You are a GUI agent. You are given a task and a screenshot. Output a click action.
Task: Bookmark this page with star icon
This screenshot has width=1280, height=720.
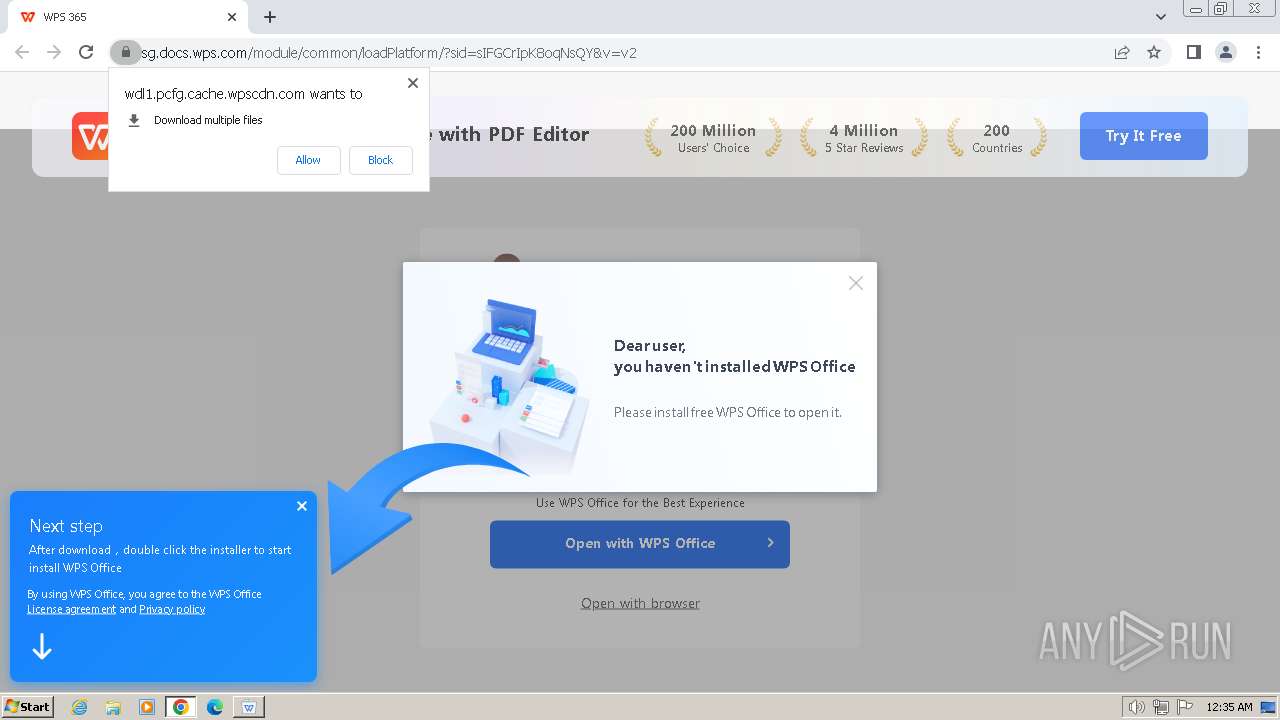(1154, 52)
